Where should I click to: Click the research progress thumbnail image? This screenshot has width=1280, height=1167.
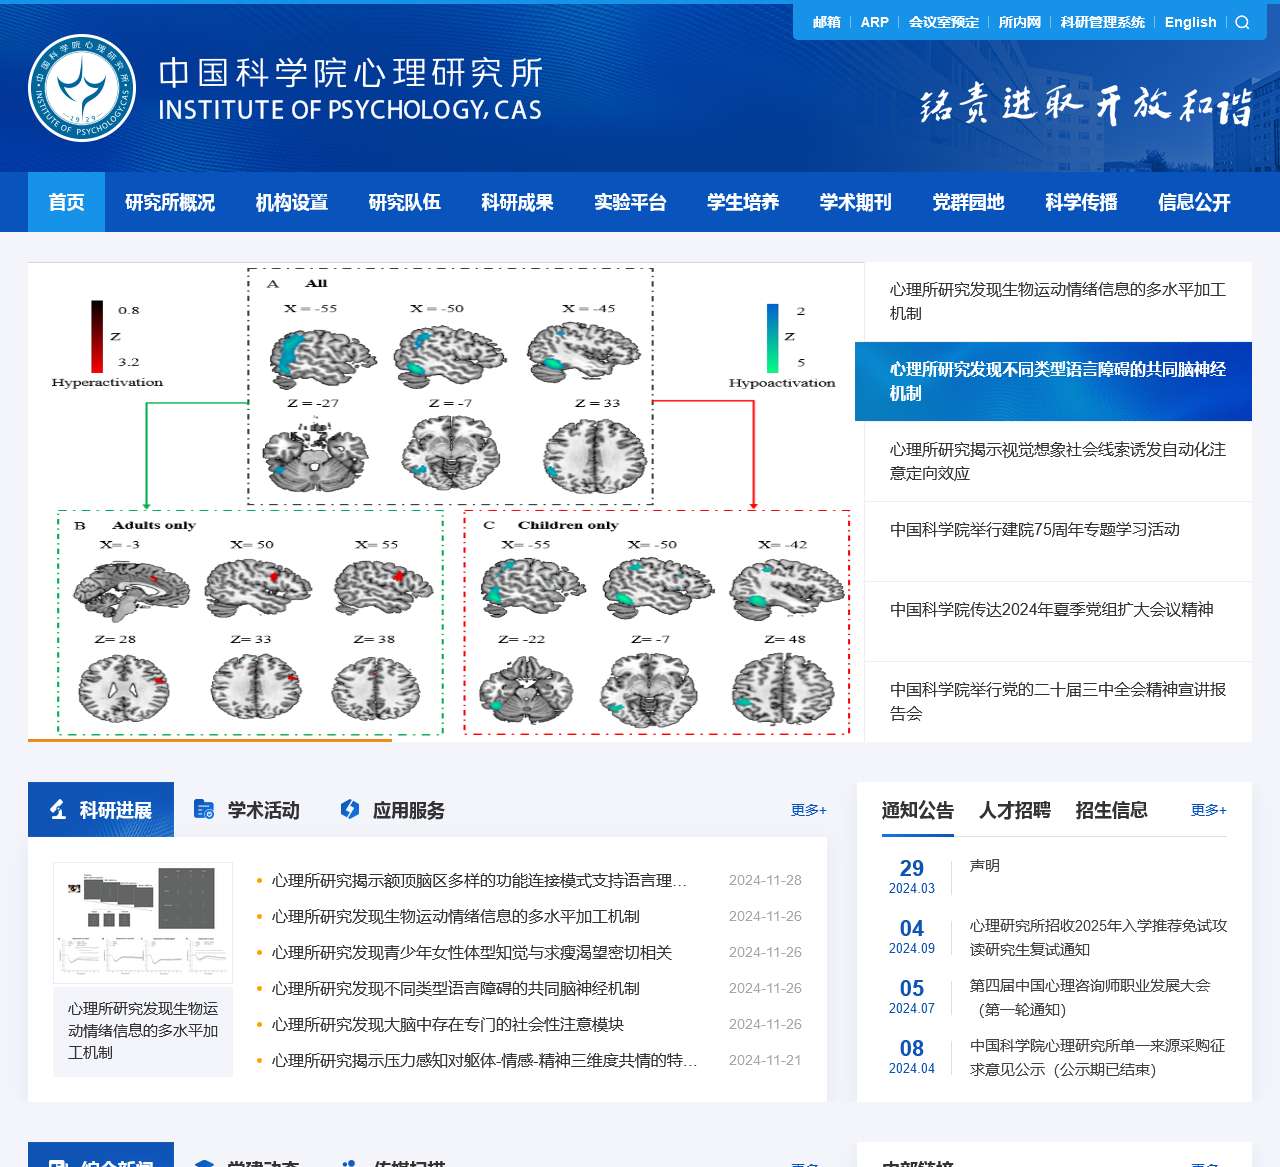(143, 922)
